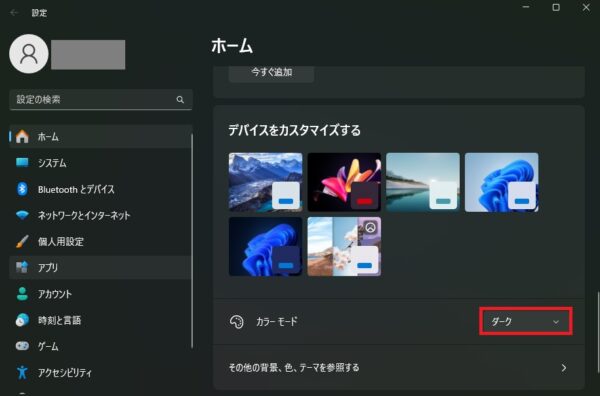The image size is (600, 396).
Task: Click the sidebar vertical scrollbar
Action: (x=192, y=241)
